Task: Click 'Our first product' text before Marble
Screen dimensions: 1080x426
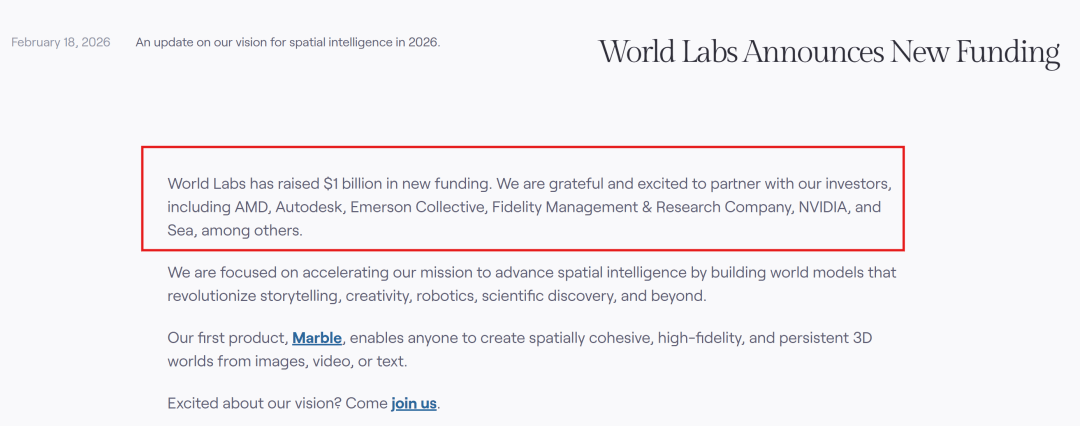Action: [227, 338]
